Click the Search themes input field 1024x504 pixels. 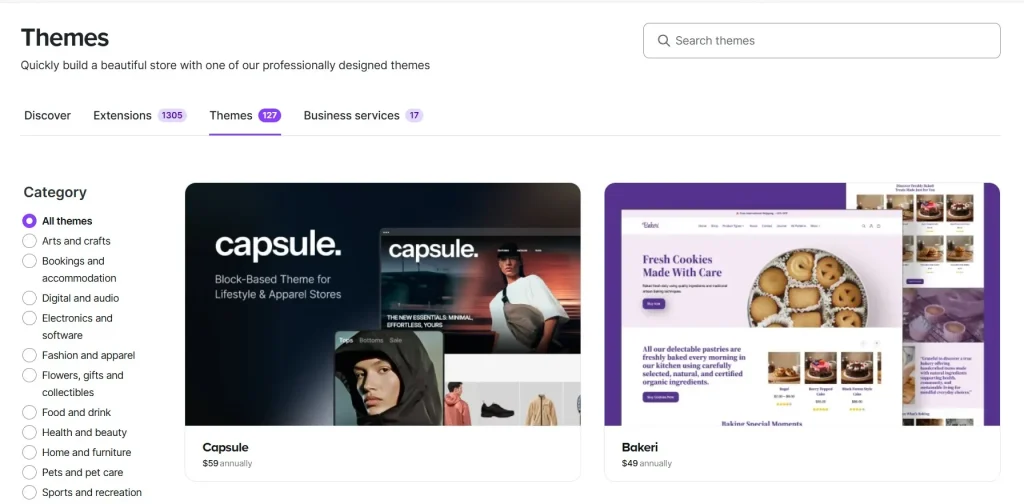coord(822,40)
